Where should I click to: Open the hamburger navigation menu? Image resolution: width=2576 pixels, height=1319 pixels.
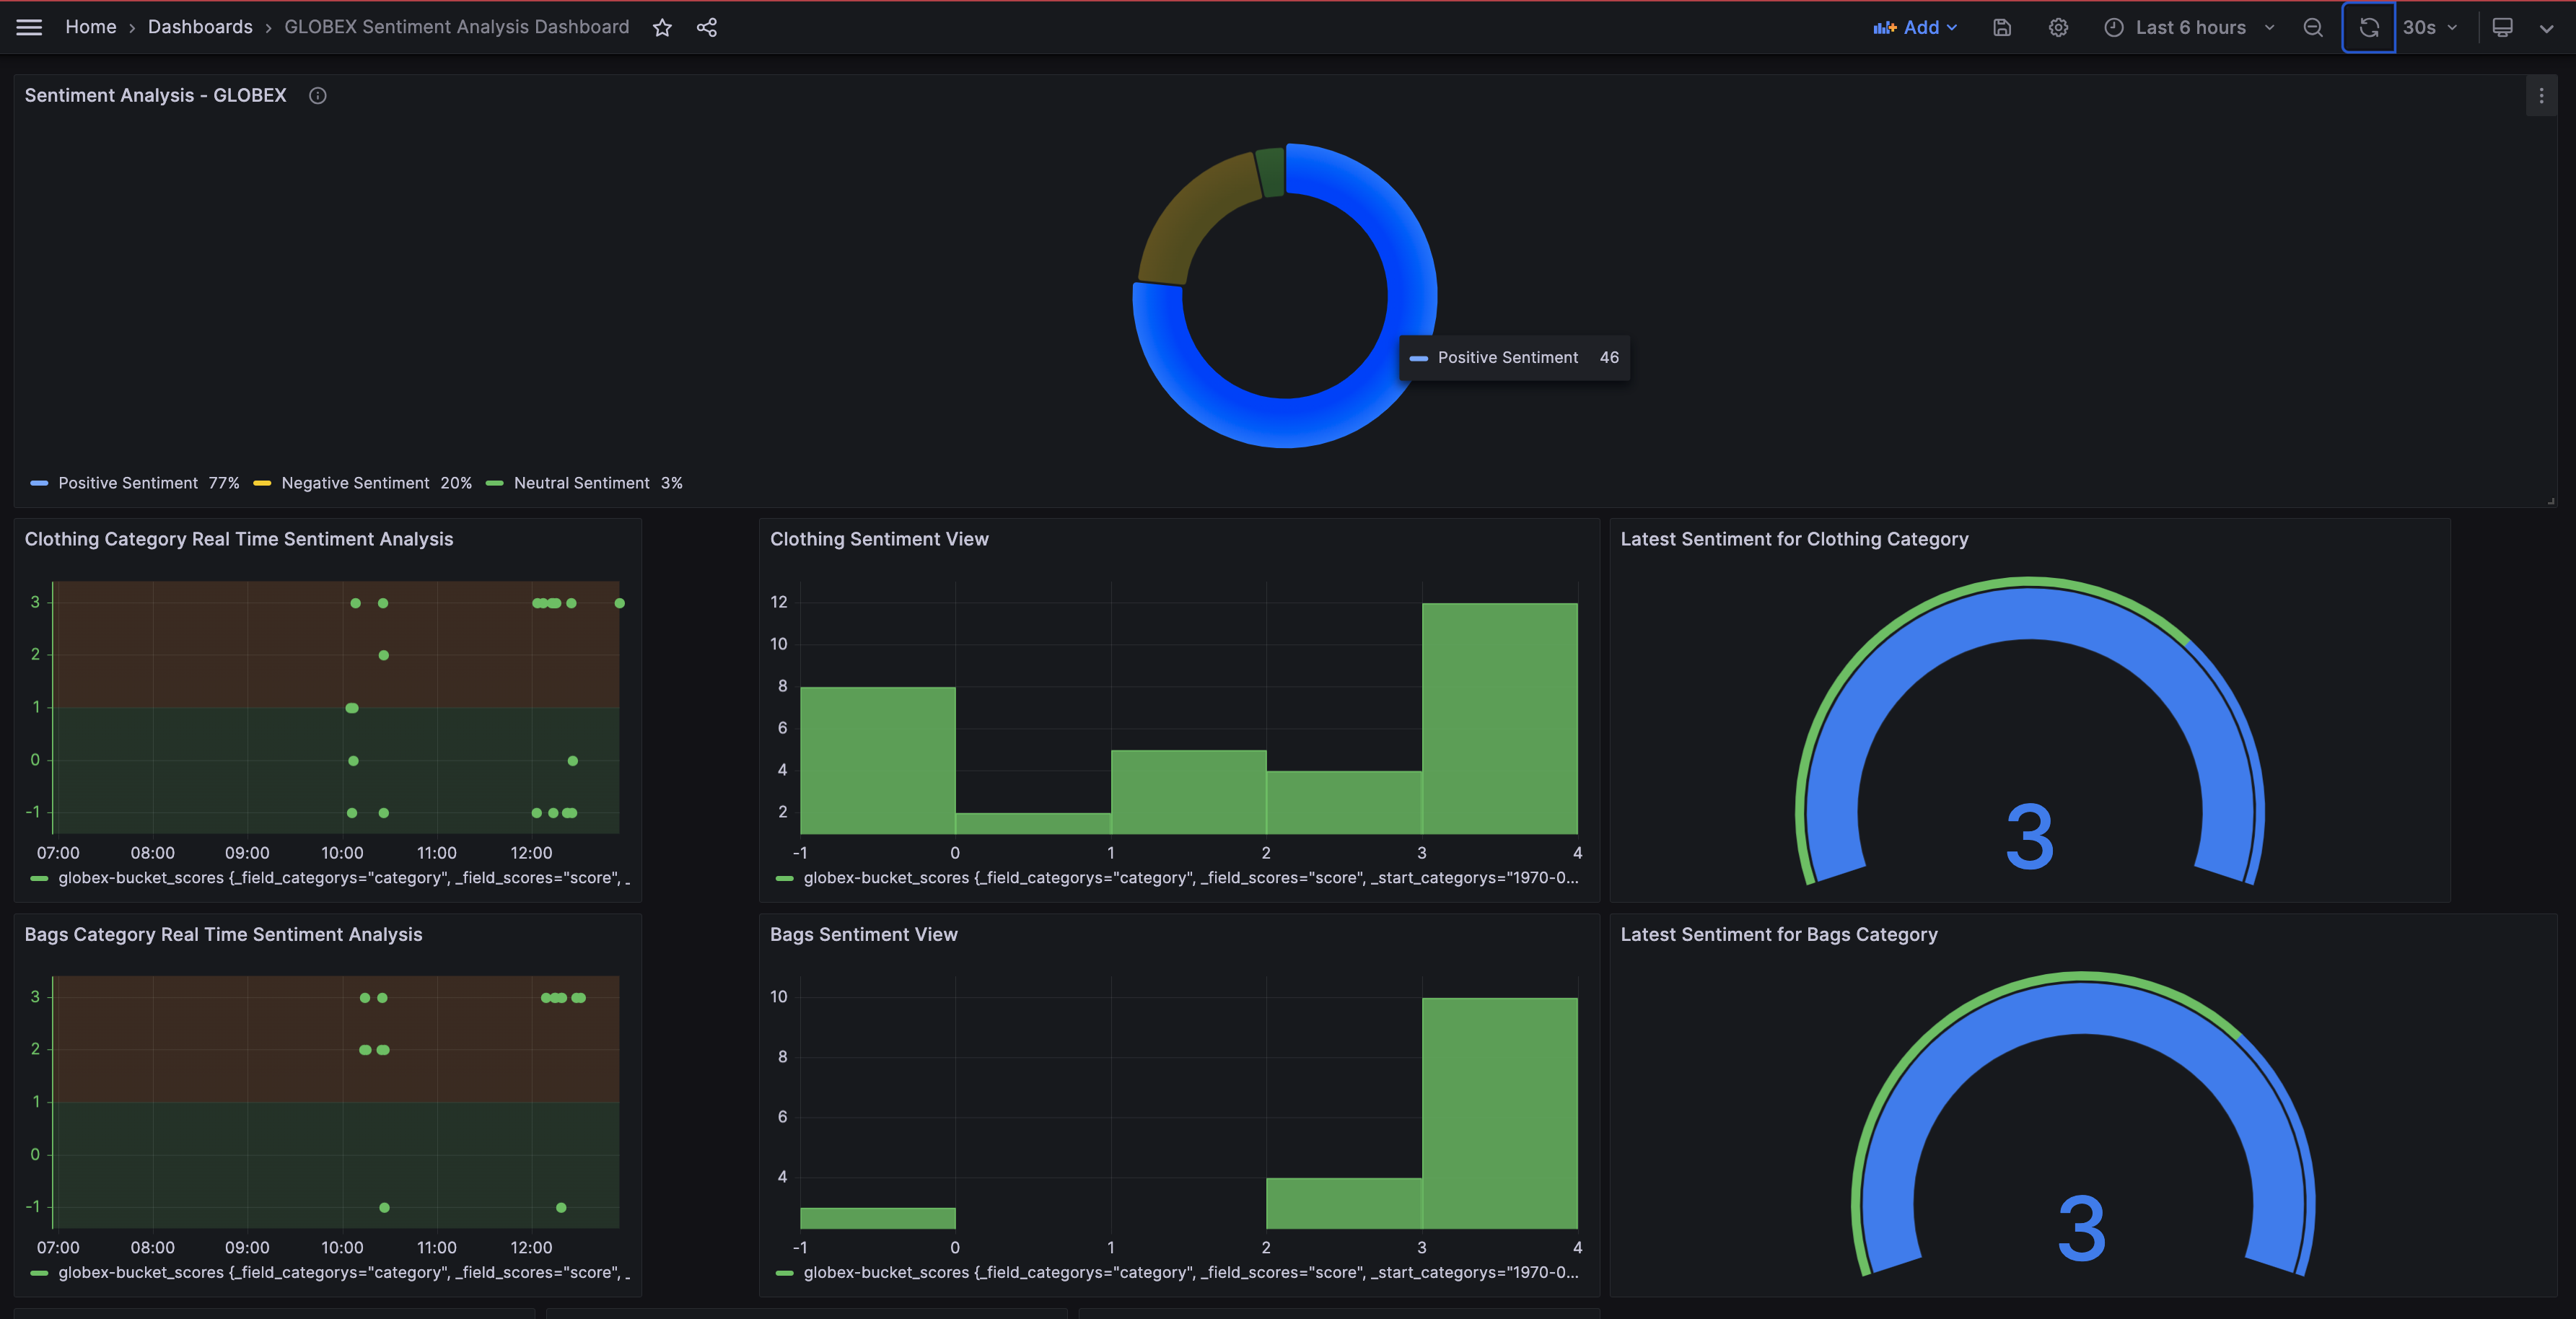tap(29, 27)
